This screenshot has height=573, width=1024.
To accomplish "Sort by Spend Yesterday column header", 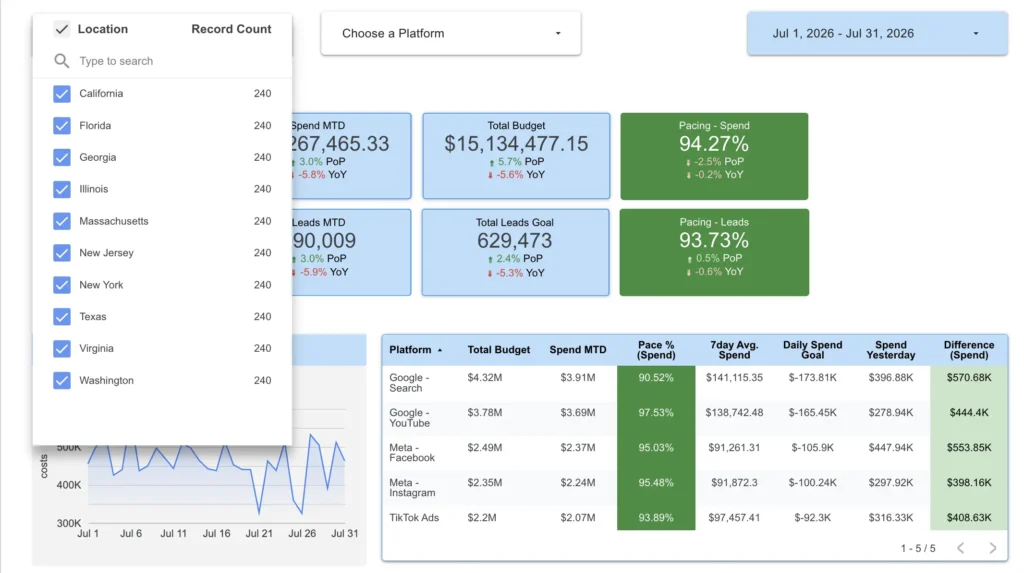I will pos(891,350).
